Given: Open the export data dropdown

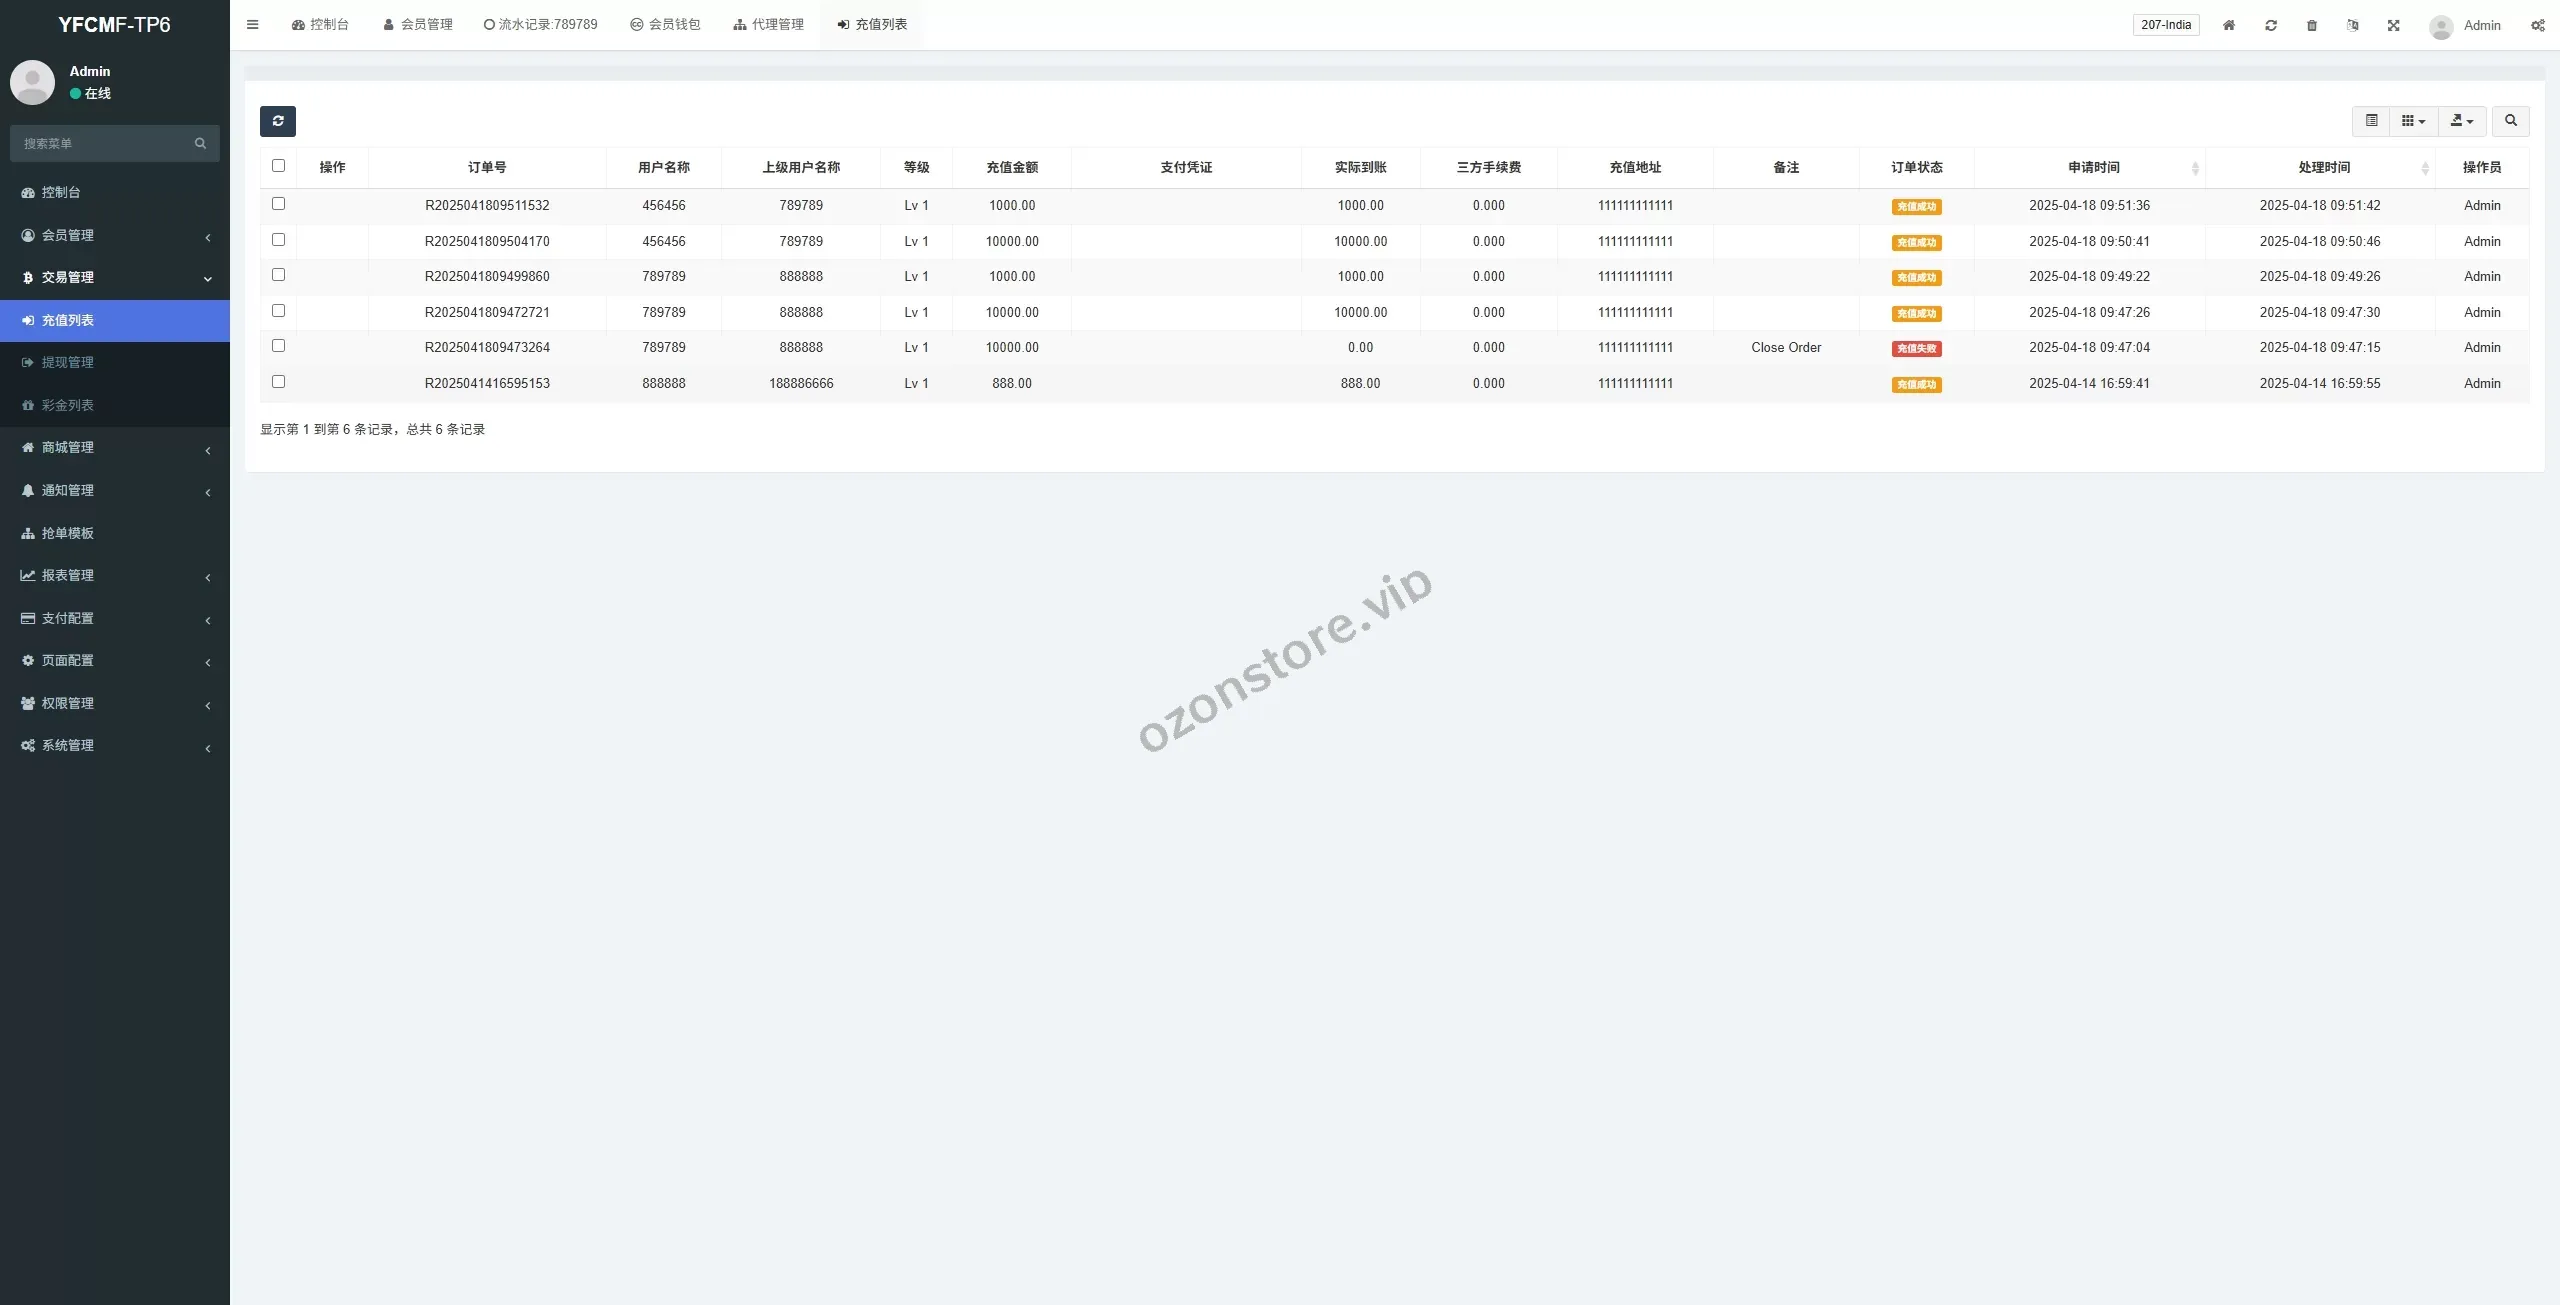Looking at the screenshot, I should (x=2461, y=121).
